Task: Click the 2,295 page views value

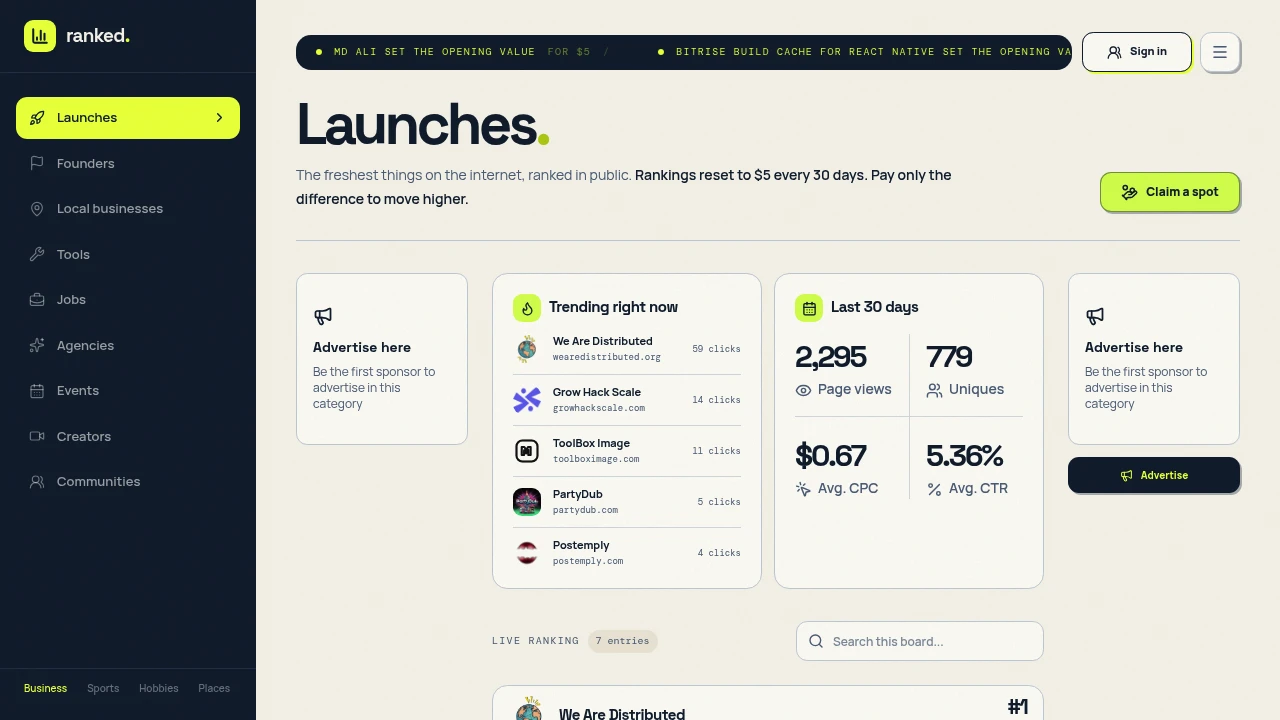Action: click(x=831, y=357)
